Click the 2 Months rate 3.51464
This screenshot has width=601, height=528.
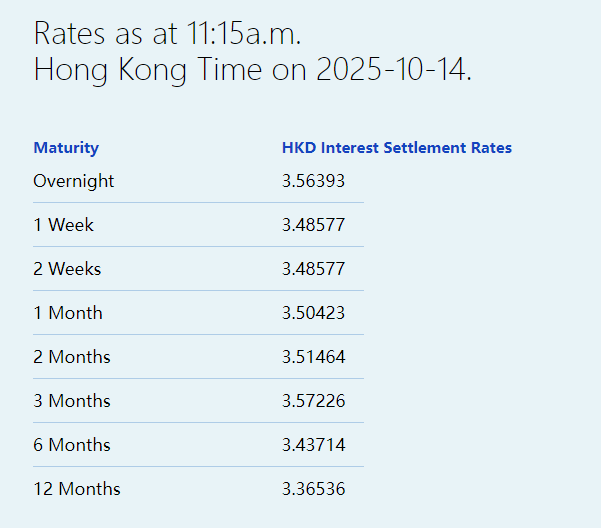[314, 357]
